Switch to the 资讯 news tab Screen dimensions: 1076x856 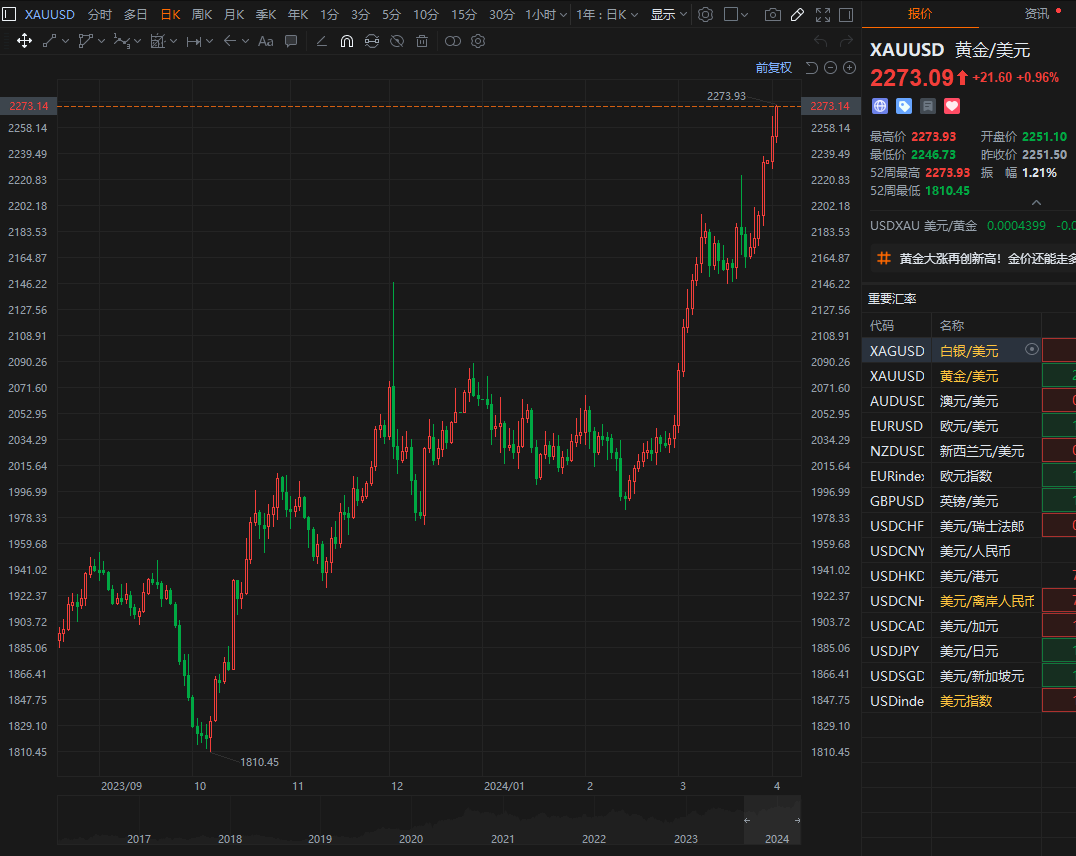click(x=1037, y=14)
